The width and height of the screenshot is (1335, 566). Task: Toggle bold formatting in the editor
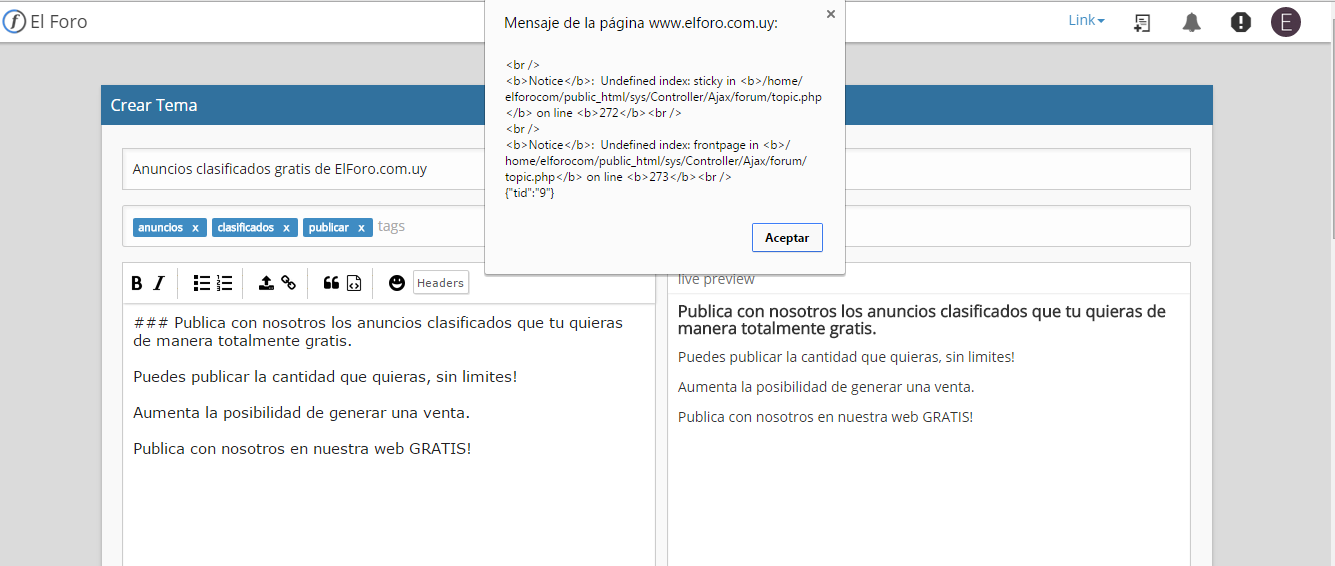click(137, 283)
